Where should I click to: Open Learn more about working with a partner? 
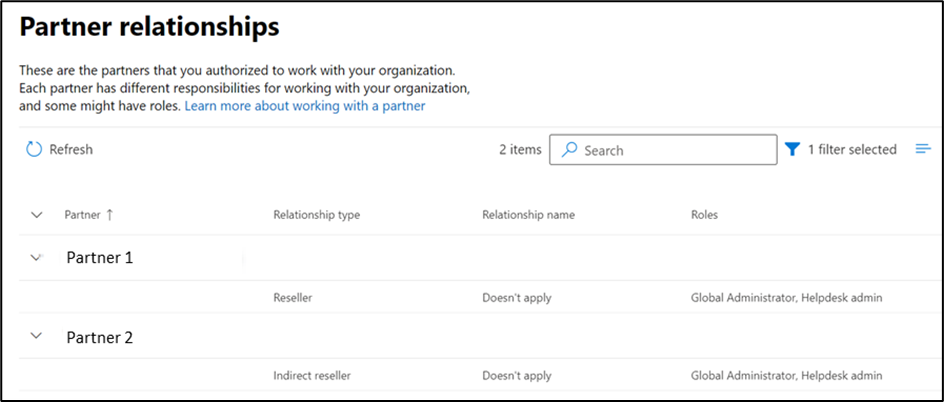(x=305, y=106)
